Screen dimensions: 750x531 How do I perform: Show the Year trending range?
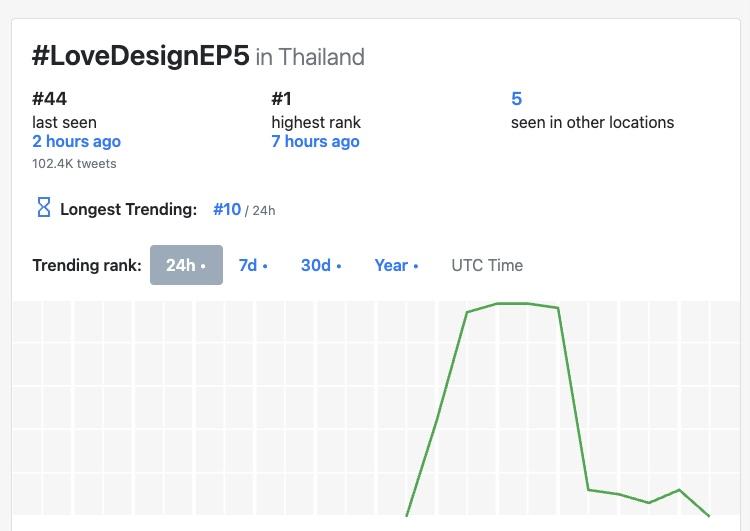(x=396, y=265)
